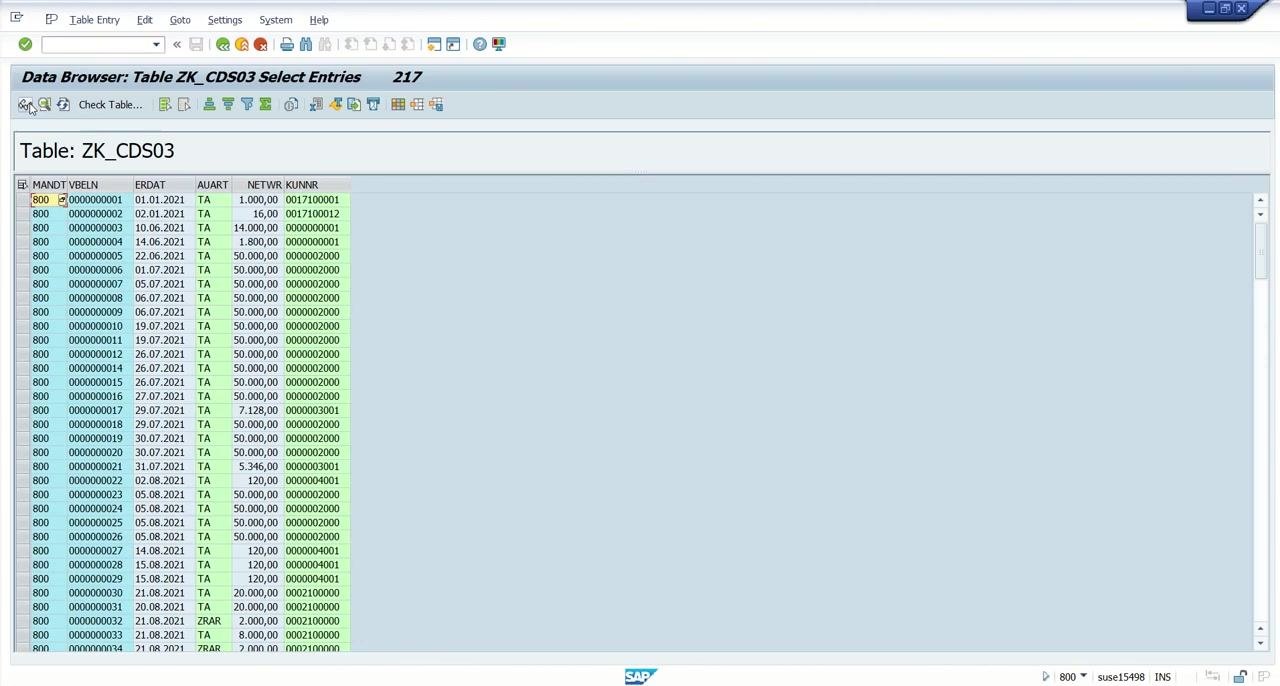This screenshot has height=686, width=1280.
Task: Select the date cell 10.06.2021
Action: tap(164, 228)
